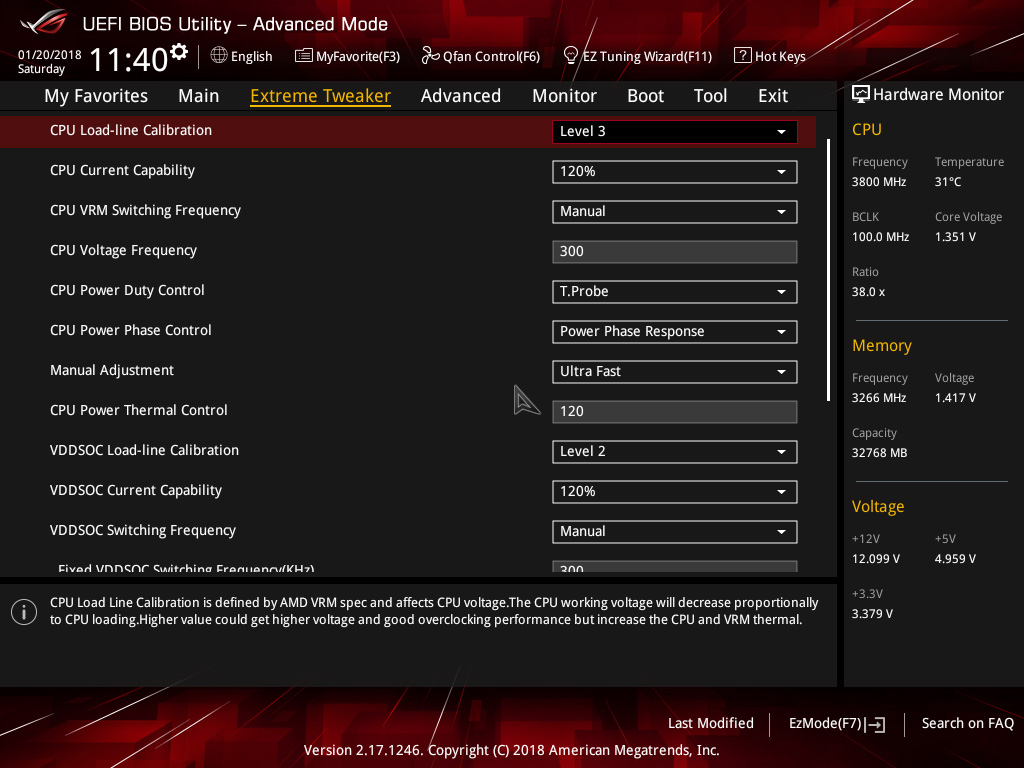This screenshot has height=768, width=1024.
Task: Click the EZ Tuning Wizard bulb icon
Action: click(571, 56)
